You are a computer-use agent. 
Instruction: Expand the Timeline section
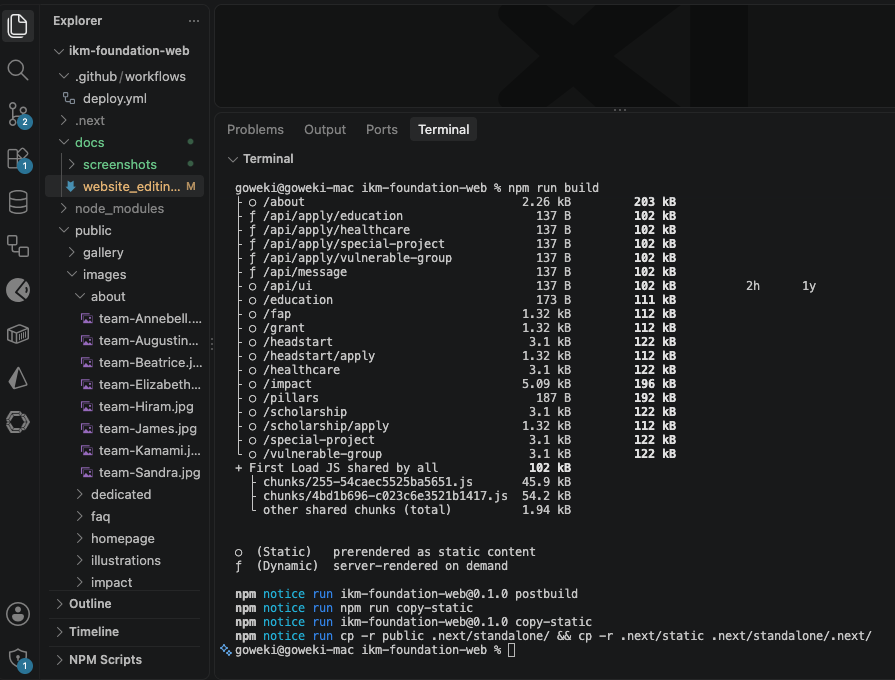59,631
